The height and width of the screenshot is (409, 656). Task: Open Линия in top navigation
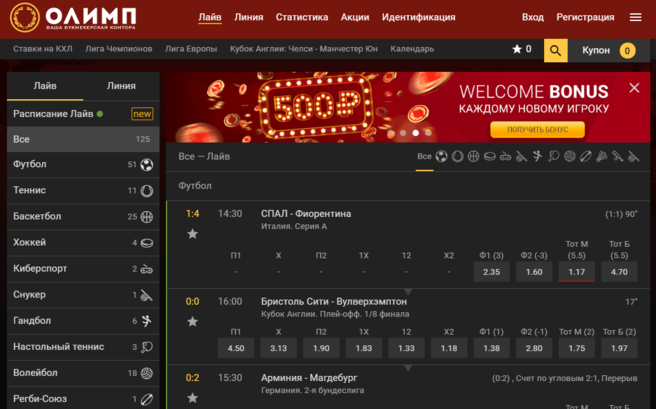pos(249,17)
